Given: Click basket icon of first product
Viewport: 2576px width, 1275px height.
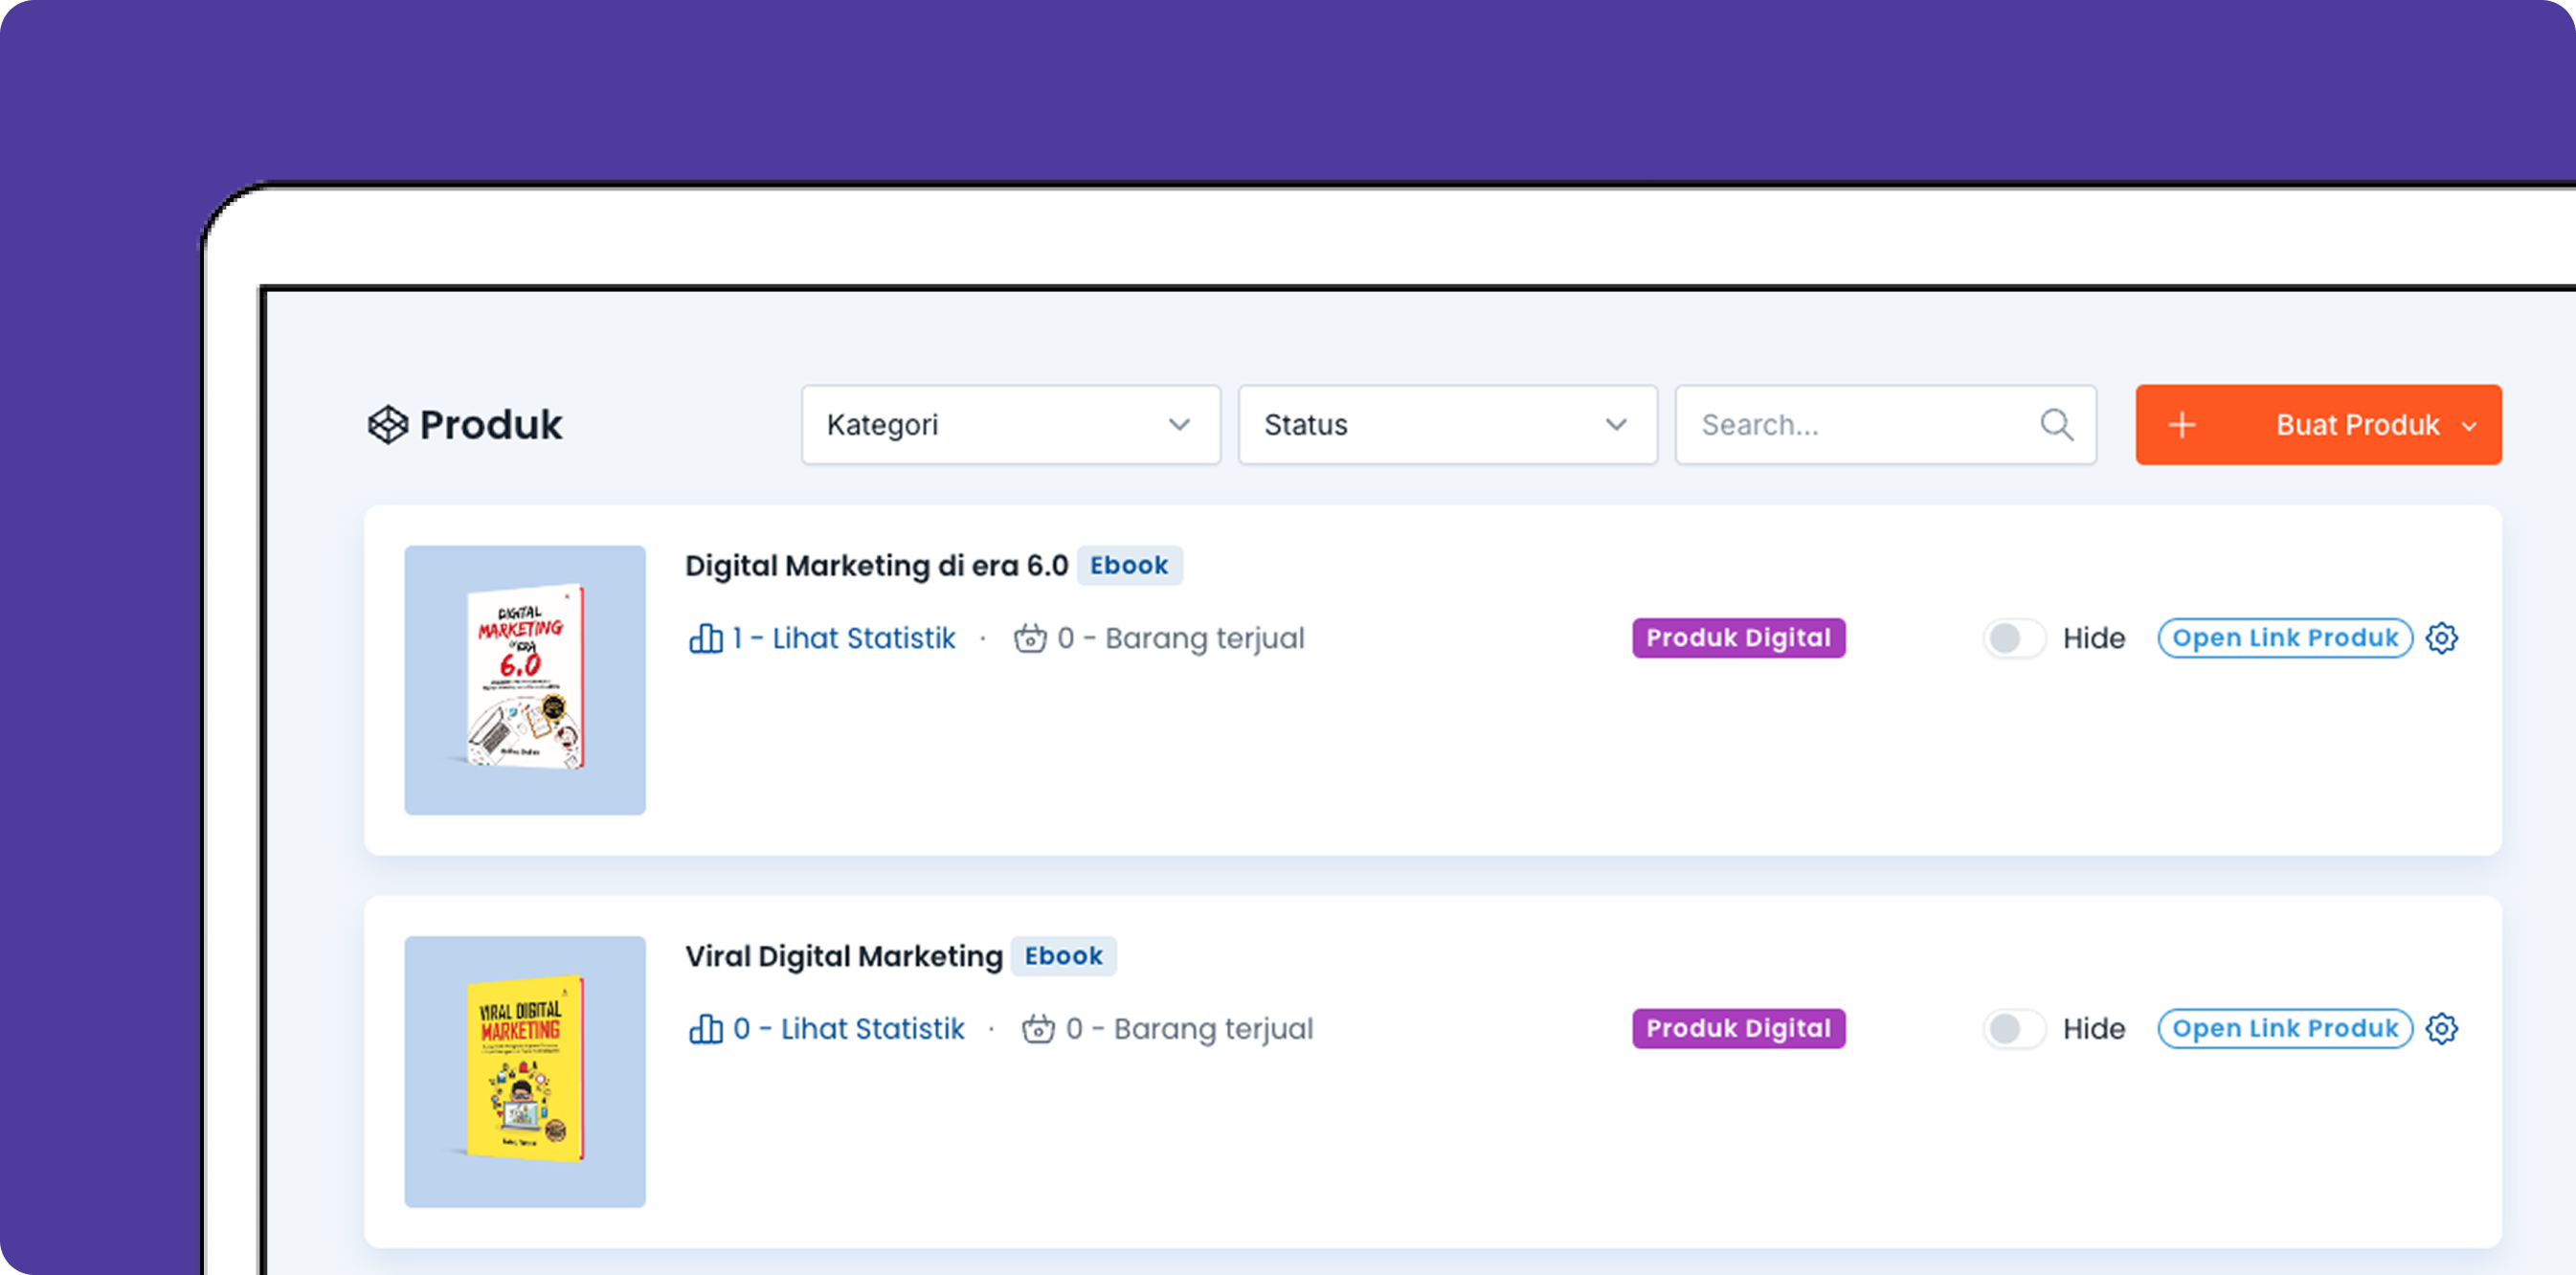Looking at the screenshot, I should 1029,638.
